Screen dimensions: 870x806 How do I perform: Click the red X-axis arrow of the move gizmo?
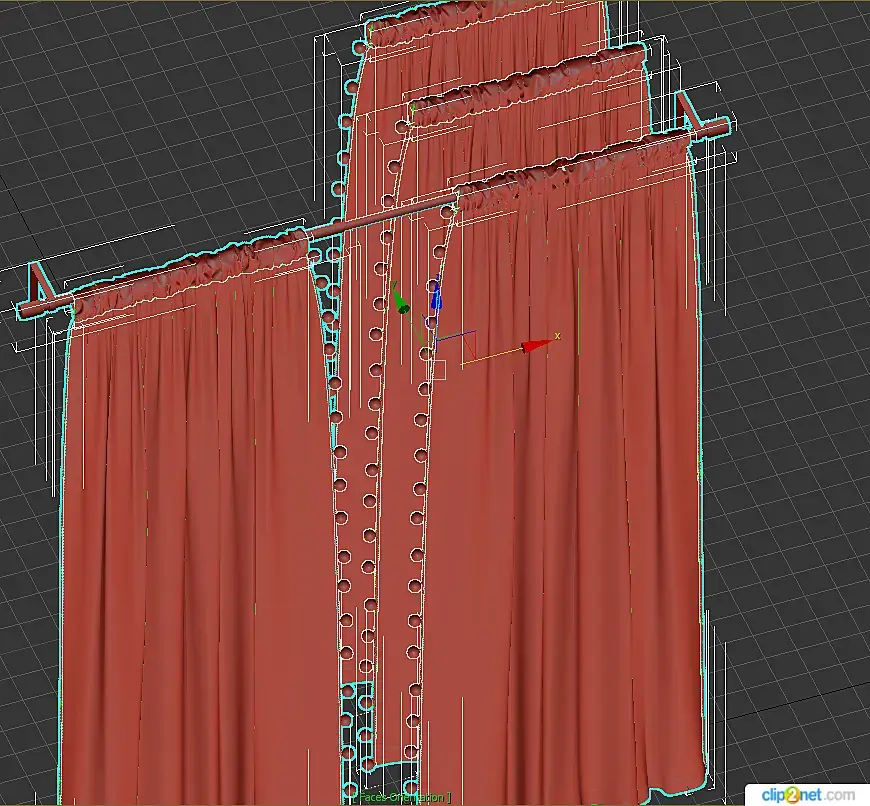[535, 346]
